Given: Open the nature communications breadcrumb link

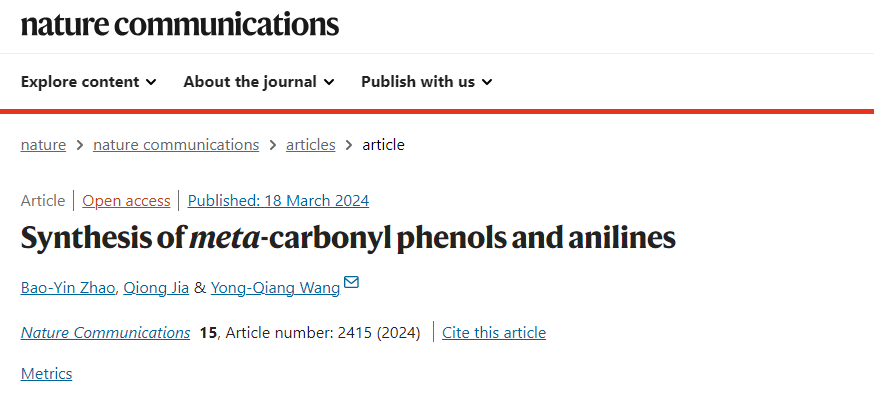Looking at the screenshot, I should 176,145.
